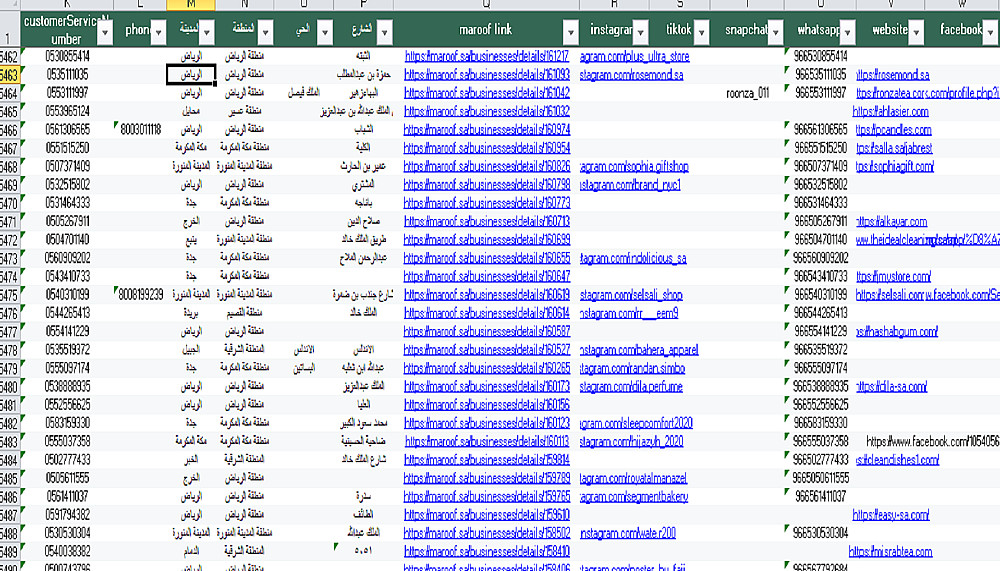Select the www.facebook.com text cell in row 5483
1000x571 pixels.
click(x=932, y=441)
